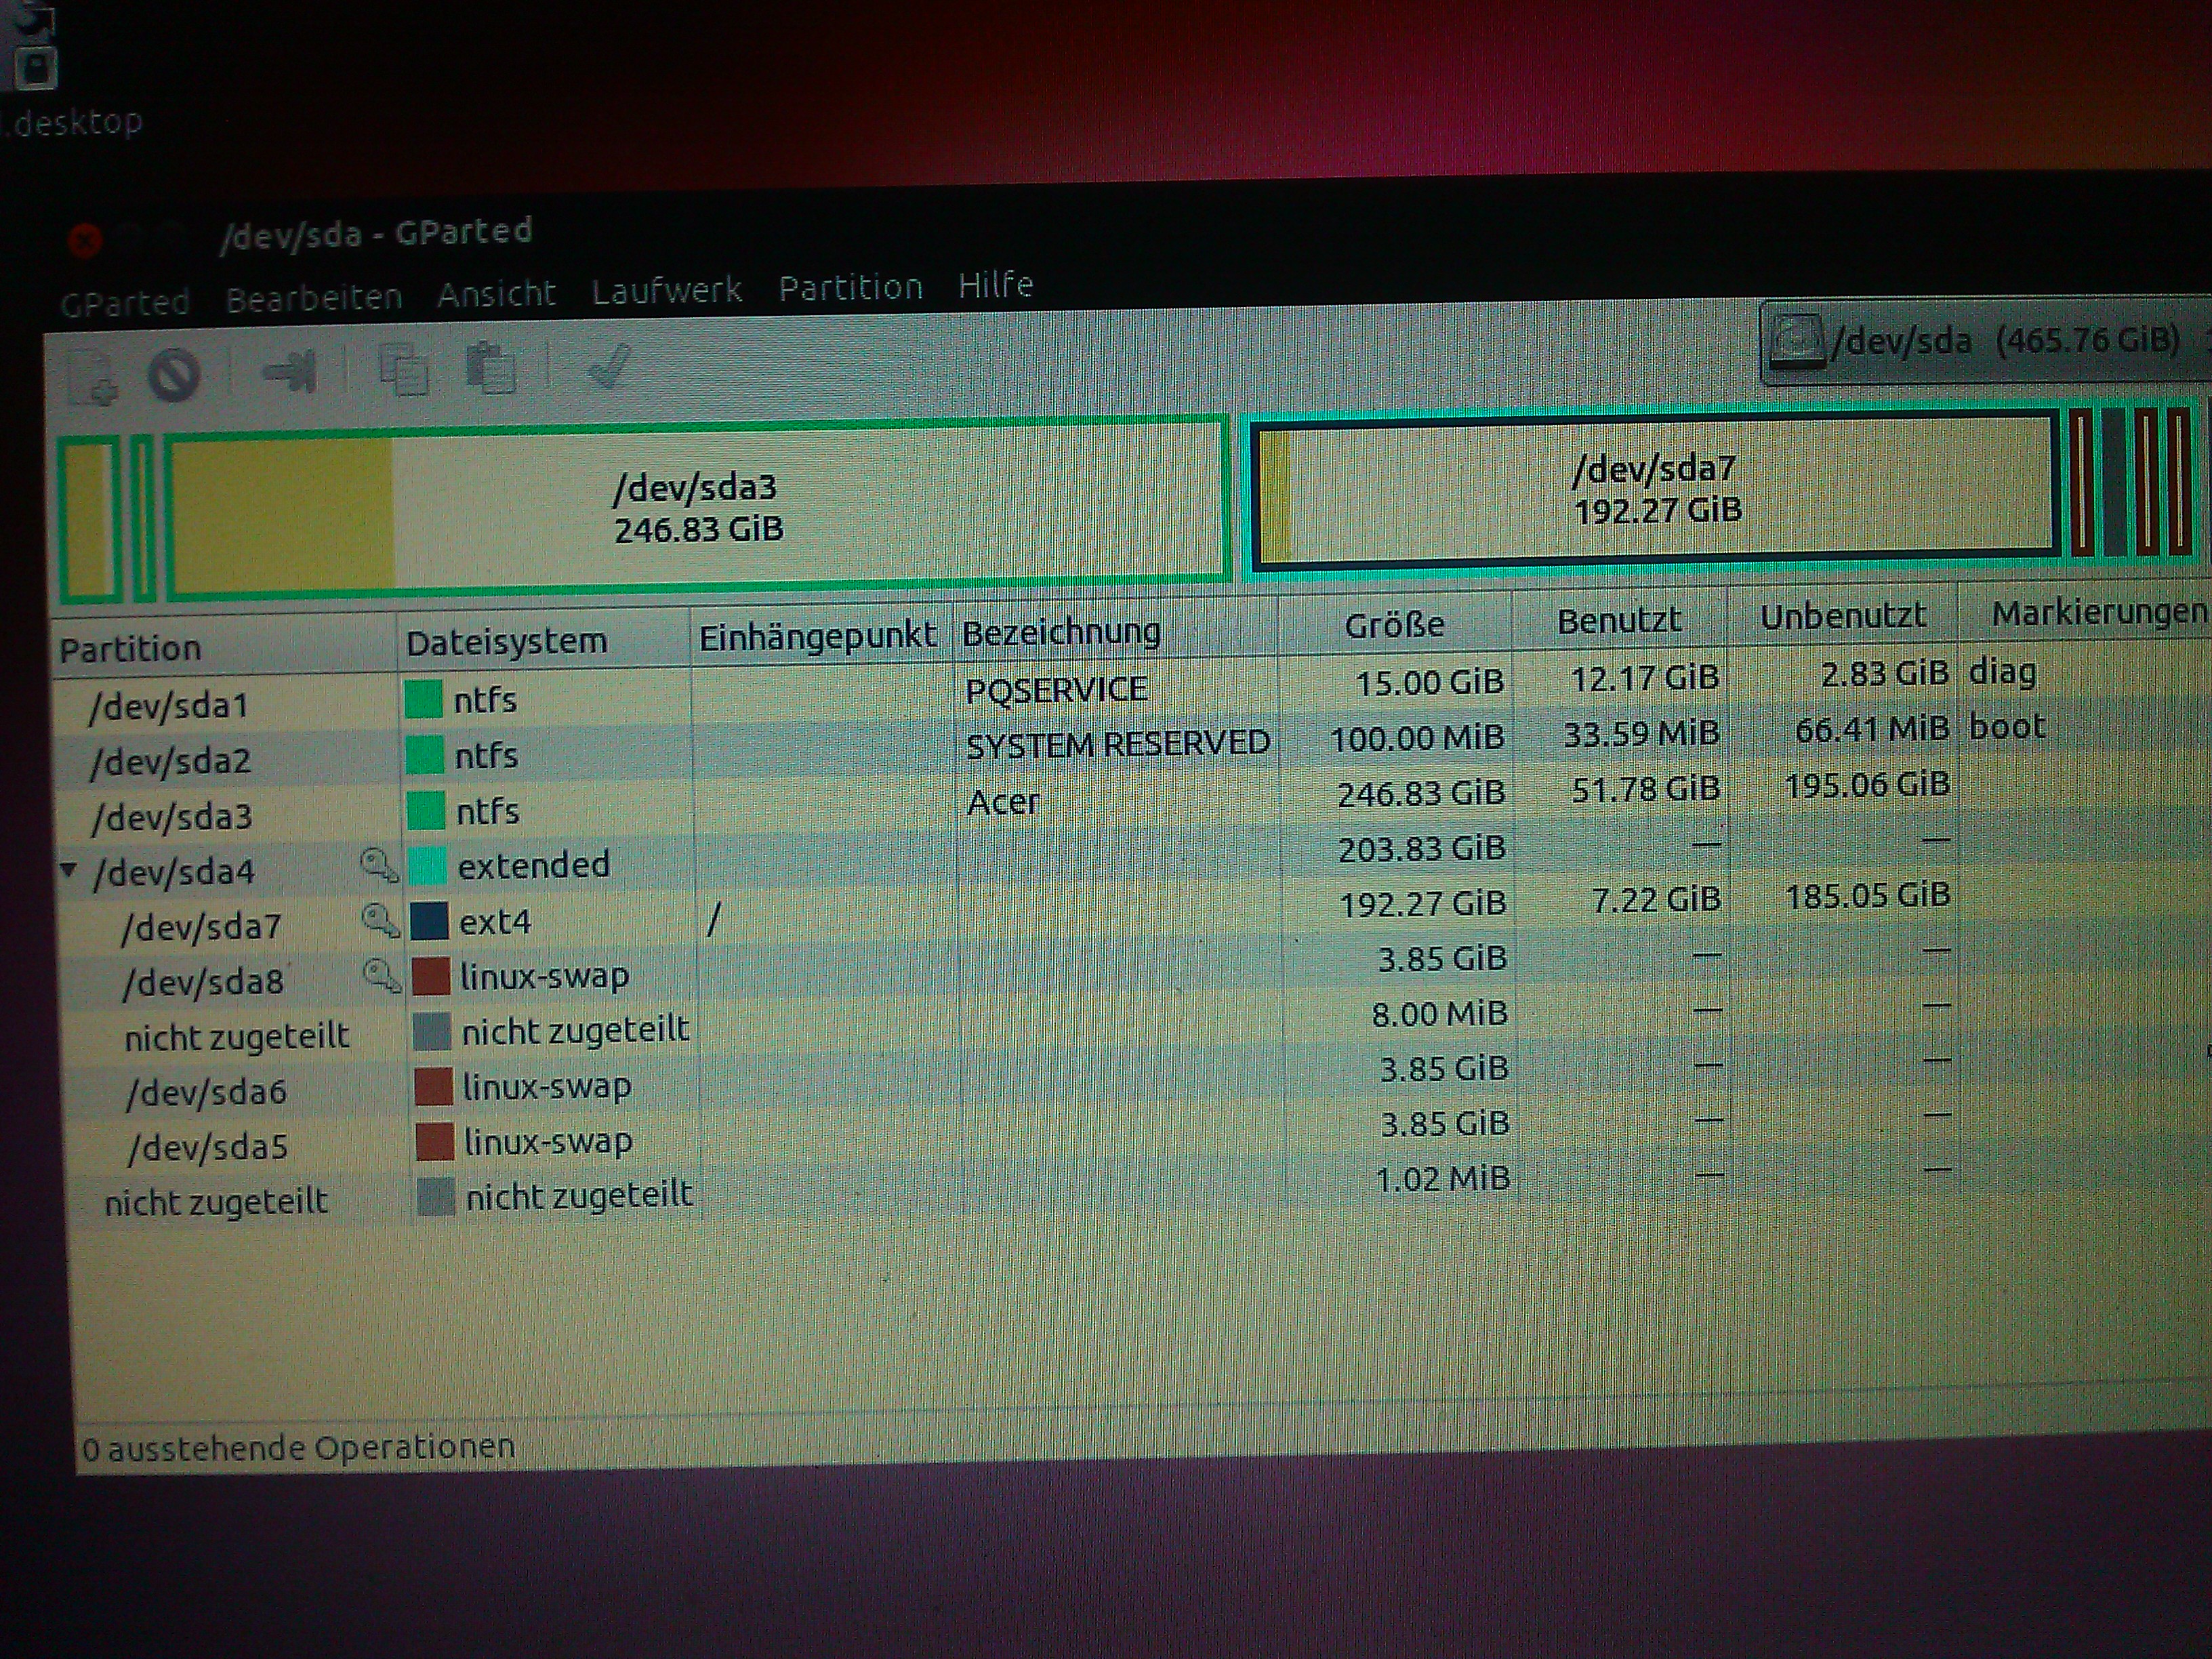Sort by the Größe column header

[1395, 626]
